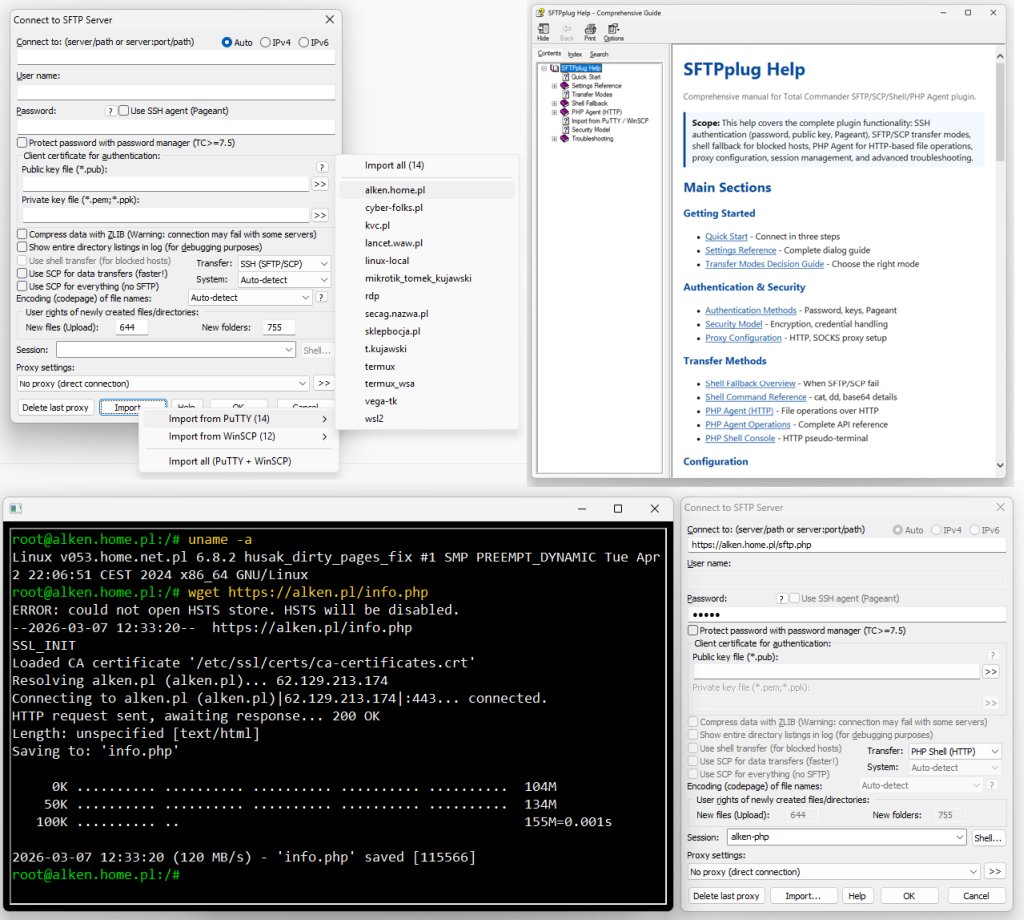The image size is (1024, 920).
Task: Click the help window title bar icon
Action: click(x=540, y=12)
